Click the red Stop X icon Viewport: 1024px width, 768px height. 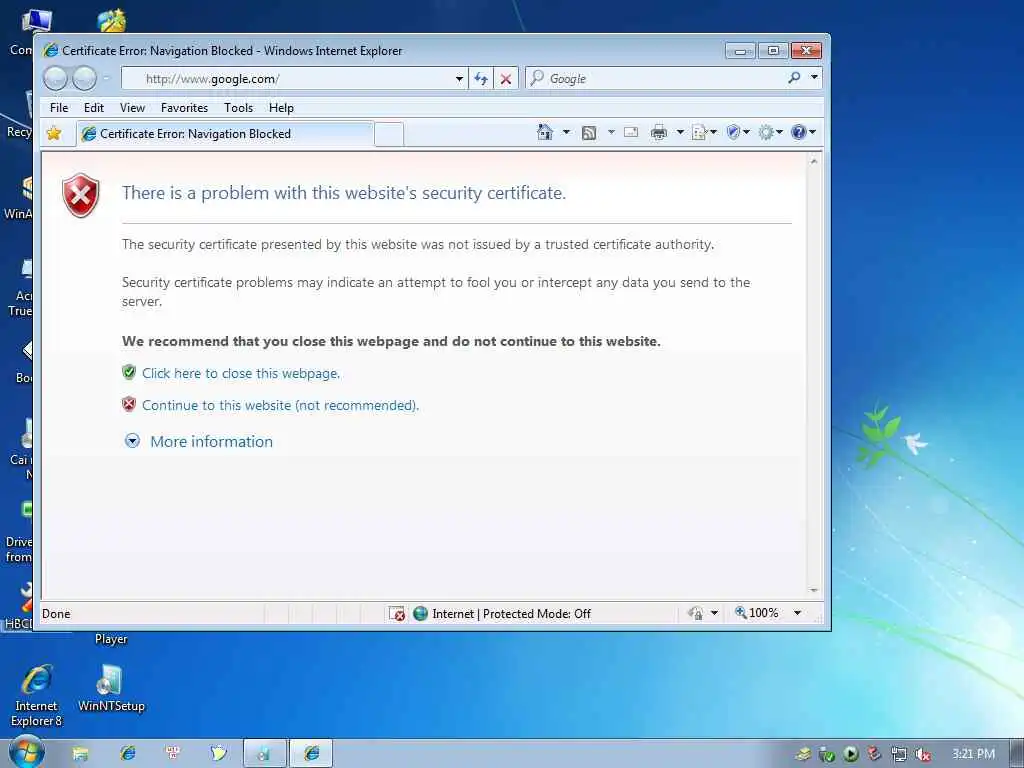pos(505,79)
